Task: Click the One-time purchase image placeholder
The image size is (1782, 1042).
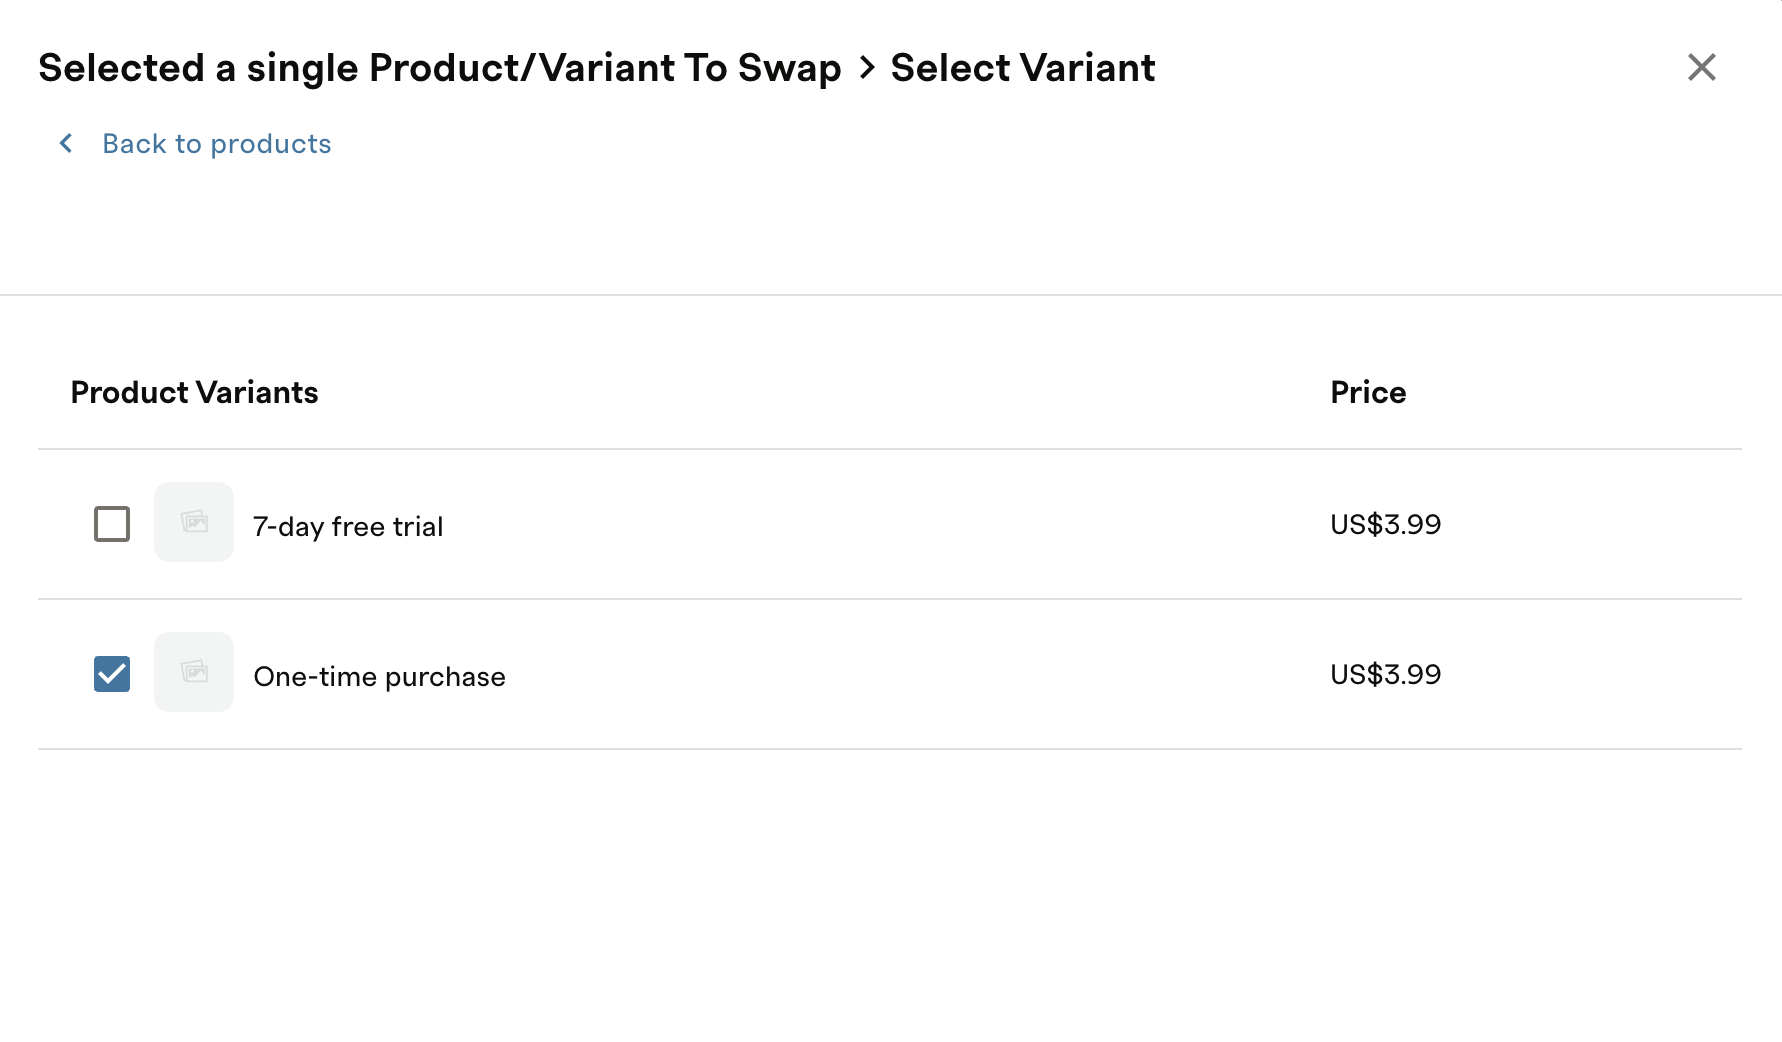Action: point(194,672)
